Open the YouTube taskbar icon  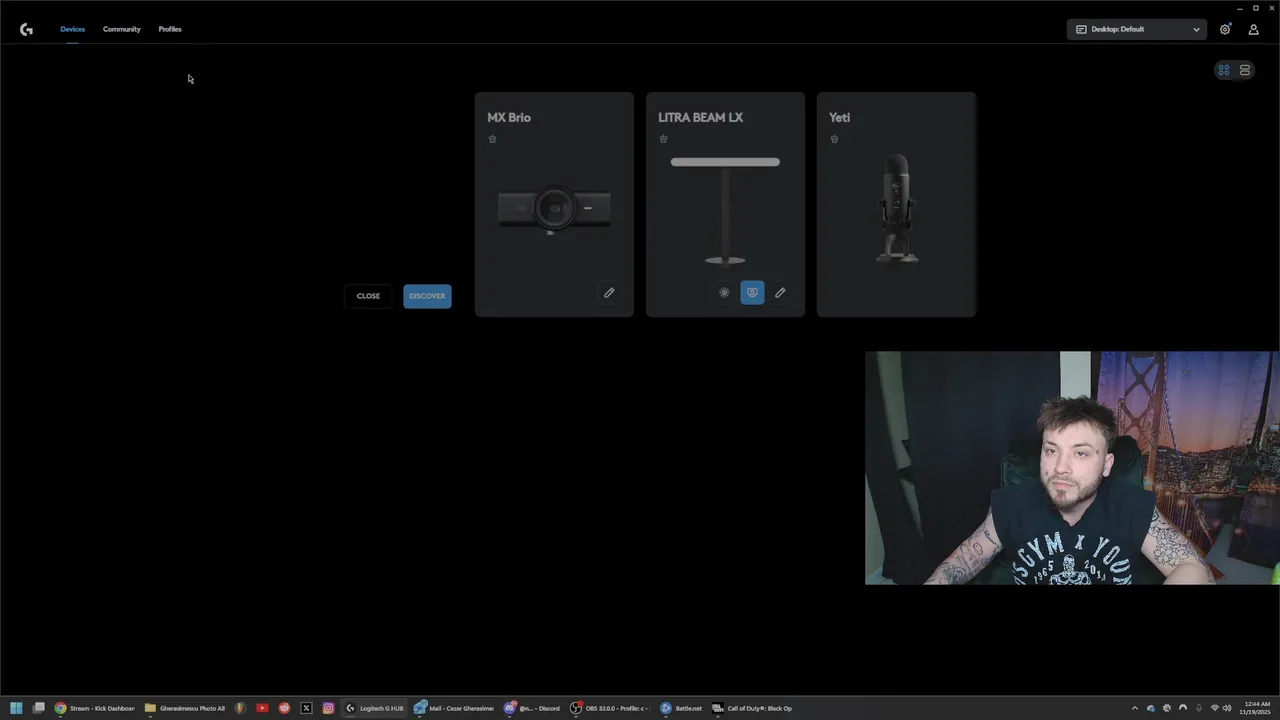262,708
